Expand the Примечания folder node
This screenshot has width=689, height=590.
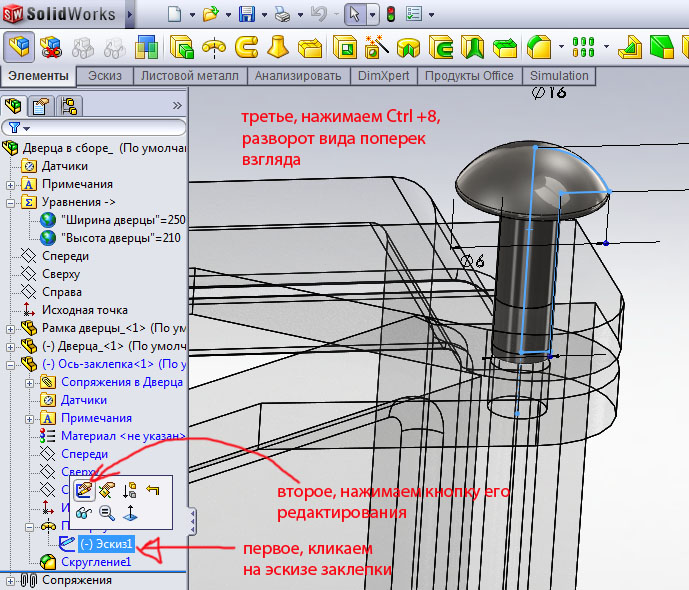(x=11, y=184)
